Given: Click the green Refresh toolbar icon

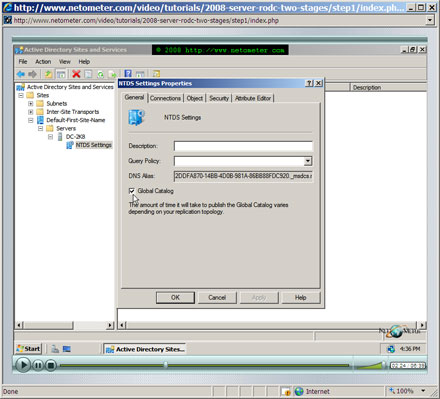Looking at the screenshot, I should [x=100, y=74].
